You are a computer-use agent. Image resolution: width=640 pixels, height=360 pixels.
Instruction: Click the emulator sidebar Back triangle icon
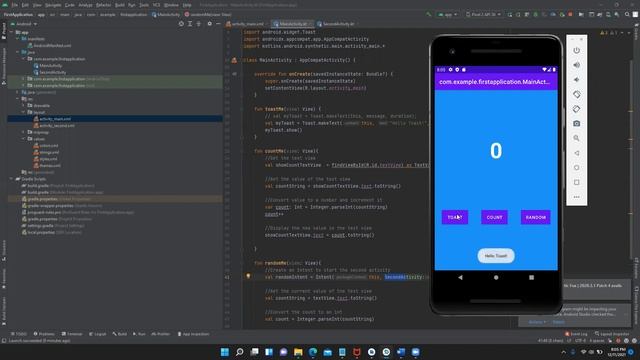pyautogui.click(x=576, y=153)
